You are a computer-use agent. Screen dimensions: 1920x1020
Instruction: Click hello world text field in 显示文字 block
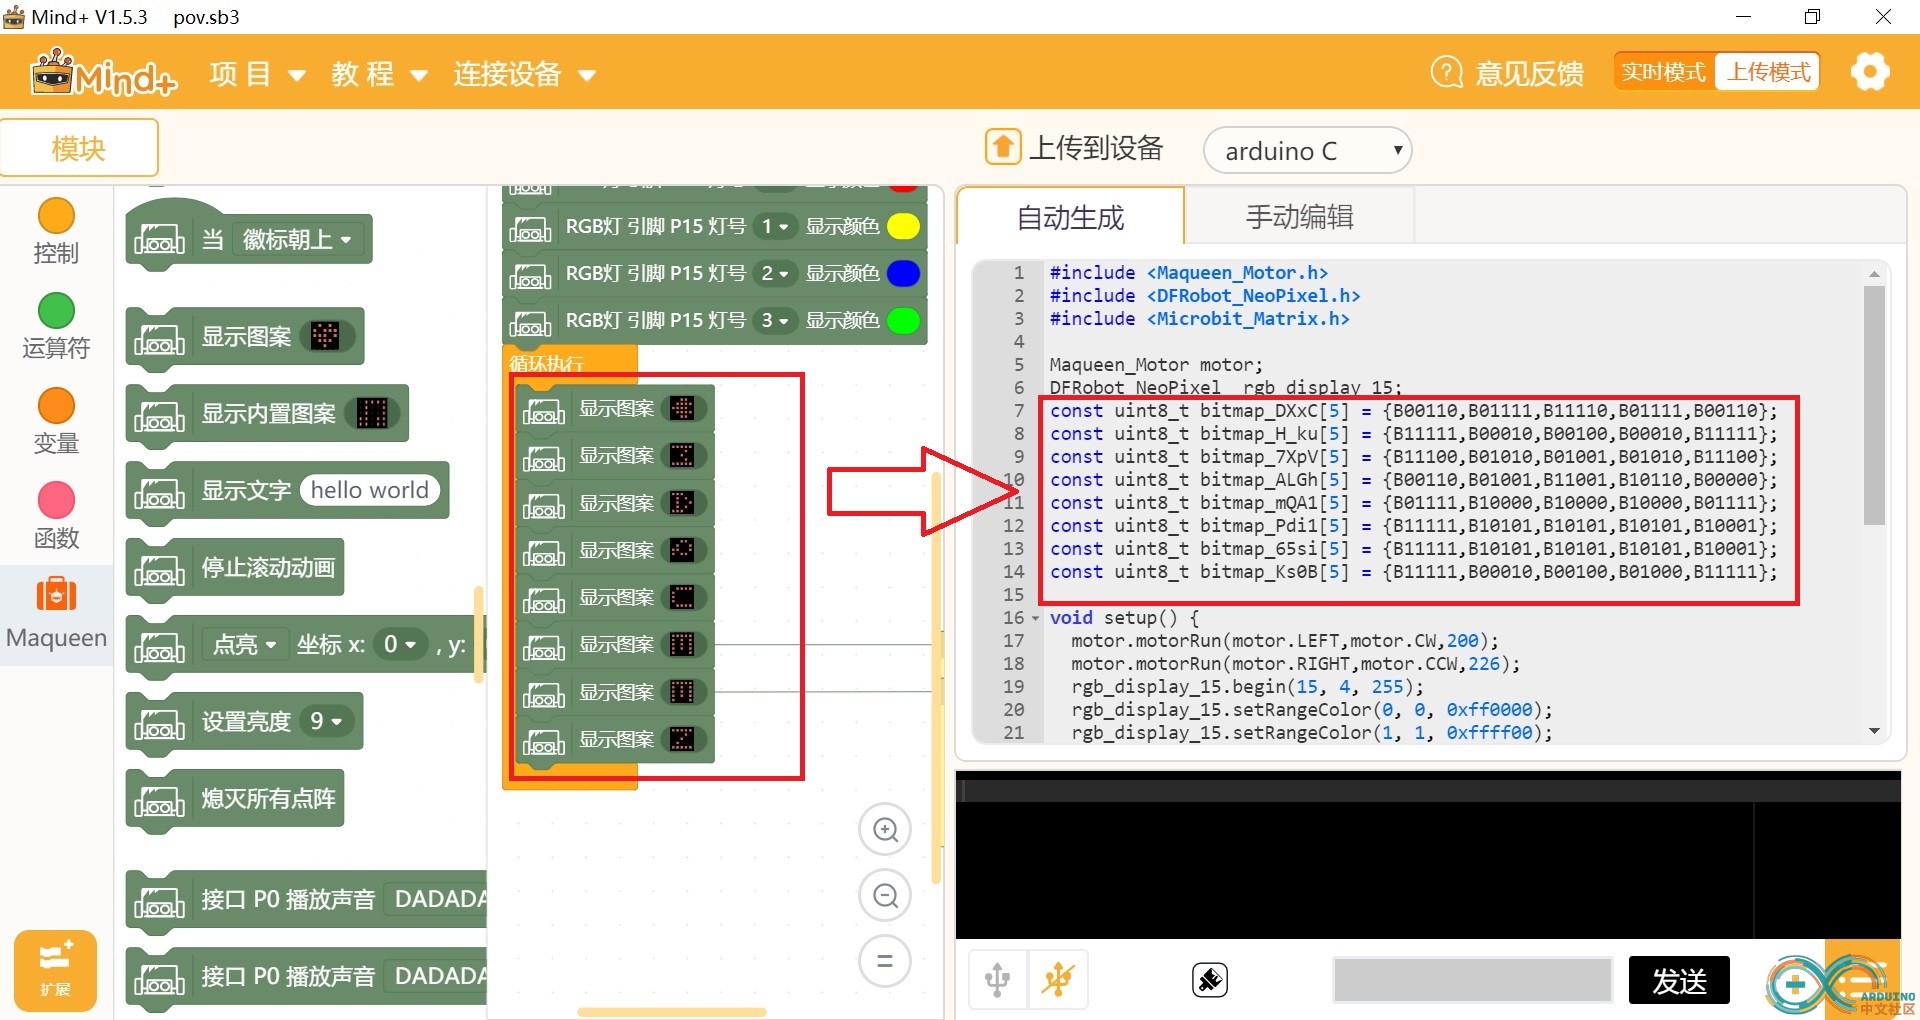(x=370, y=490)
